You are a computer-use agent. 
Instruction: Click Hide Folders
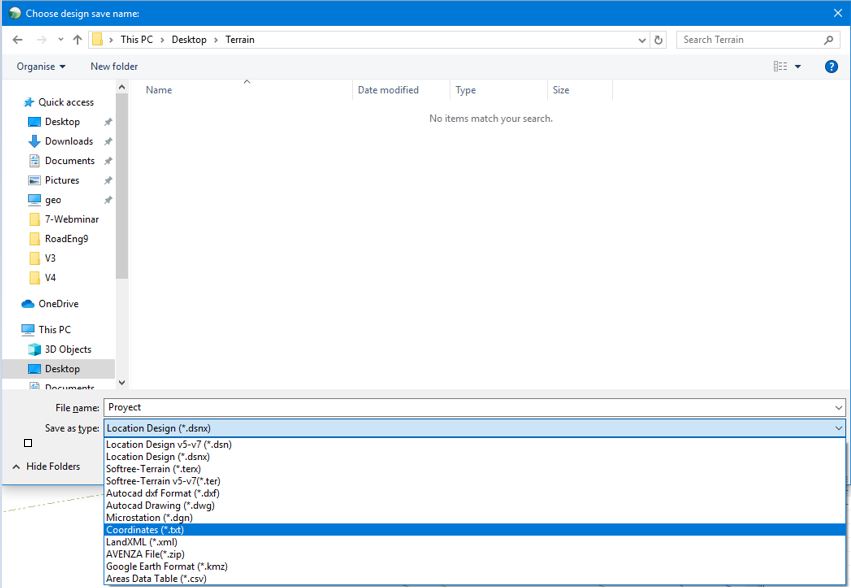[x=46, y=466]
